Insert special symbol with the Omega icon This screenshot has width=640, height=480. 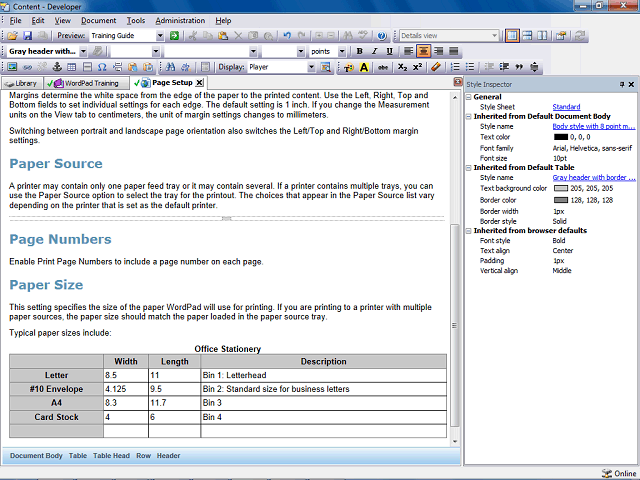(x=102, y=67)
